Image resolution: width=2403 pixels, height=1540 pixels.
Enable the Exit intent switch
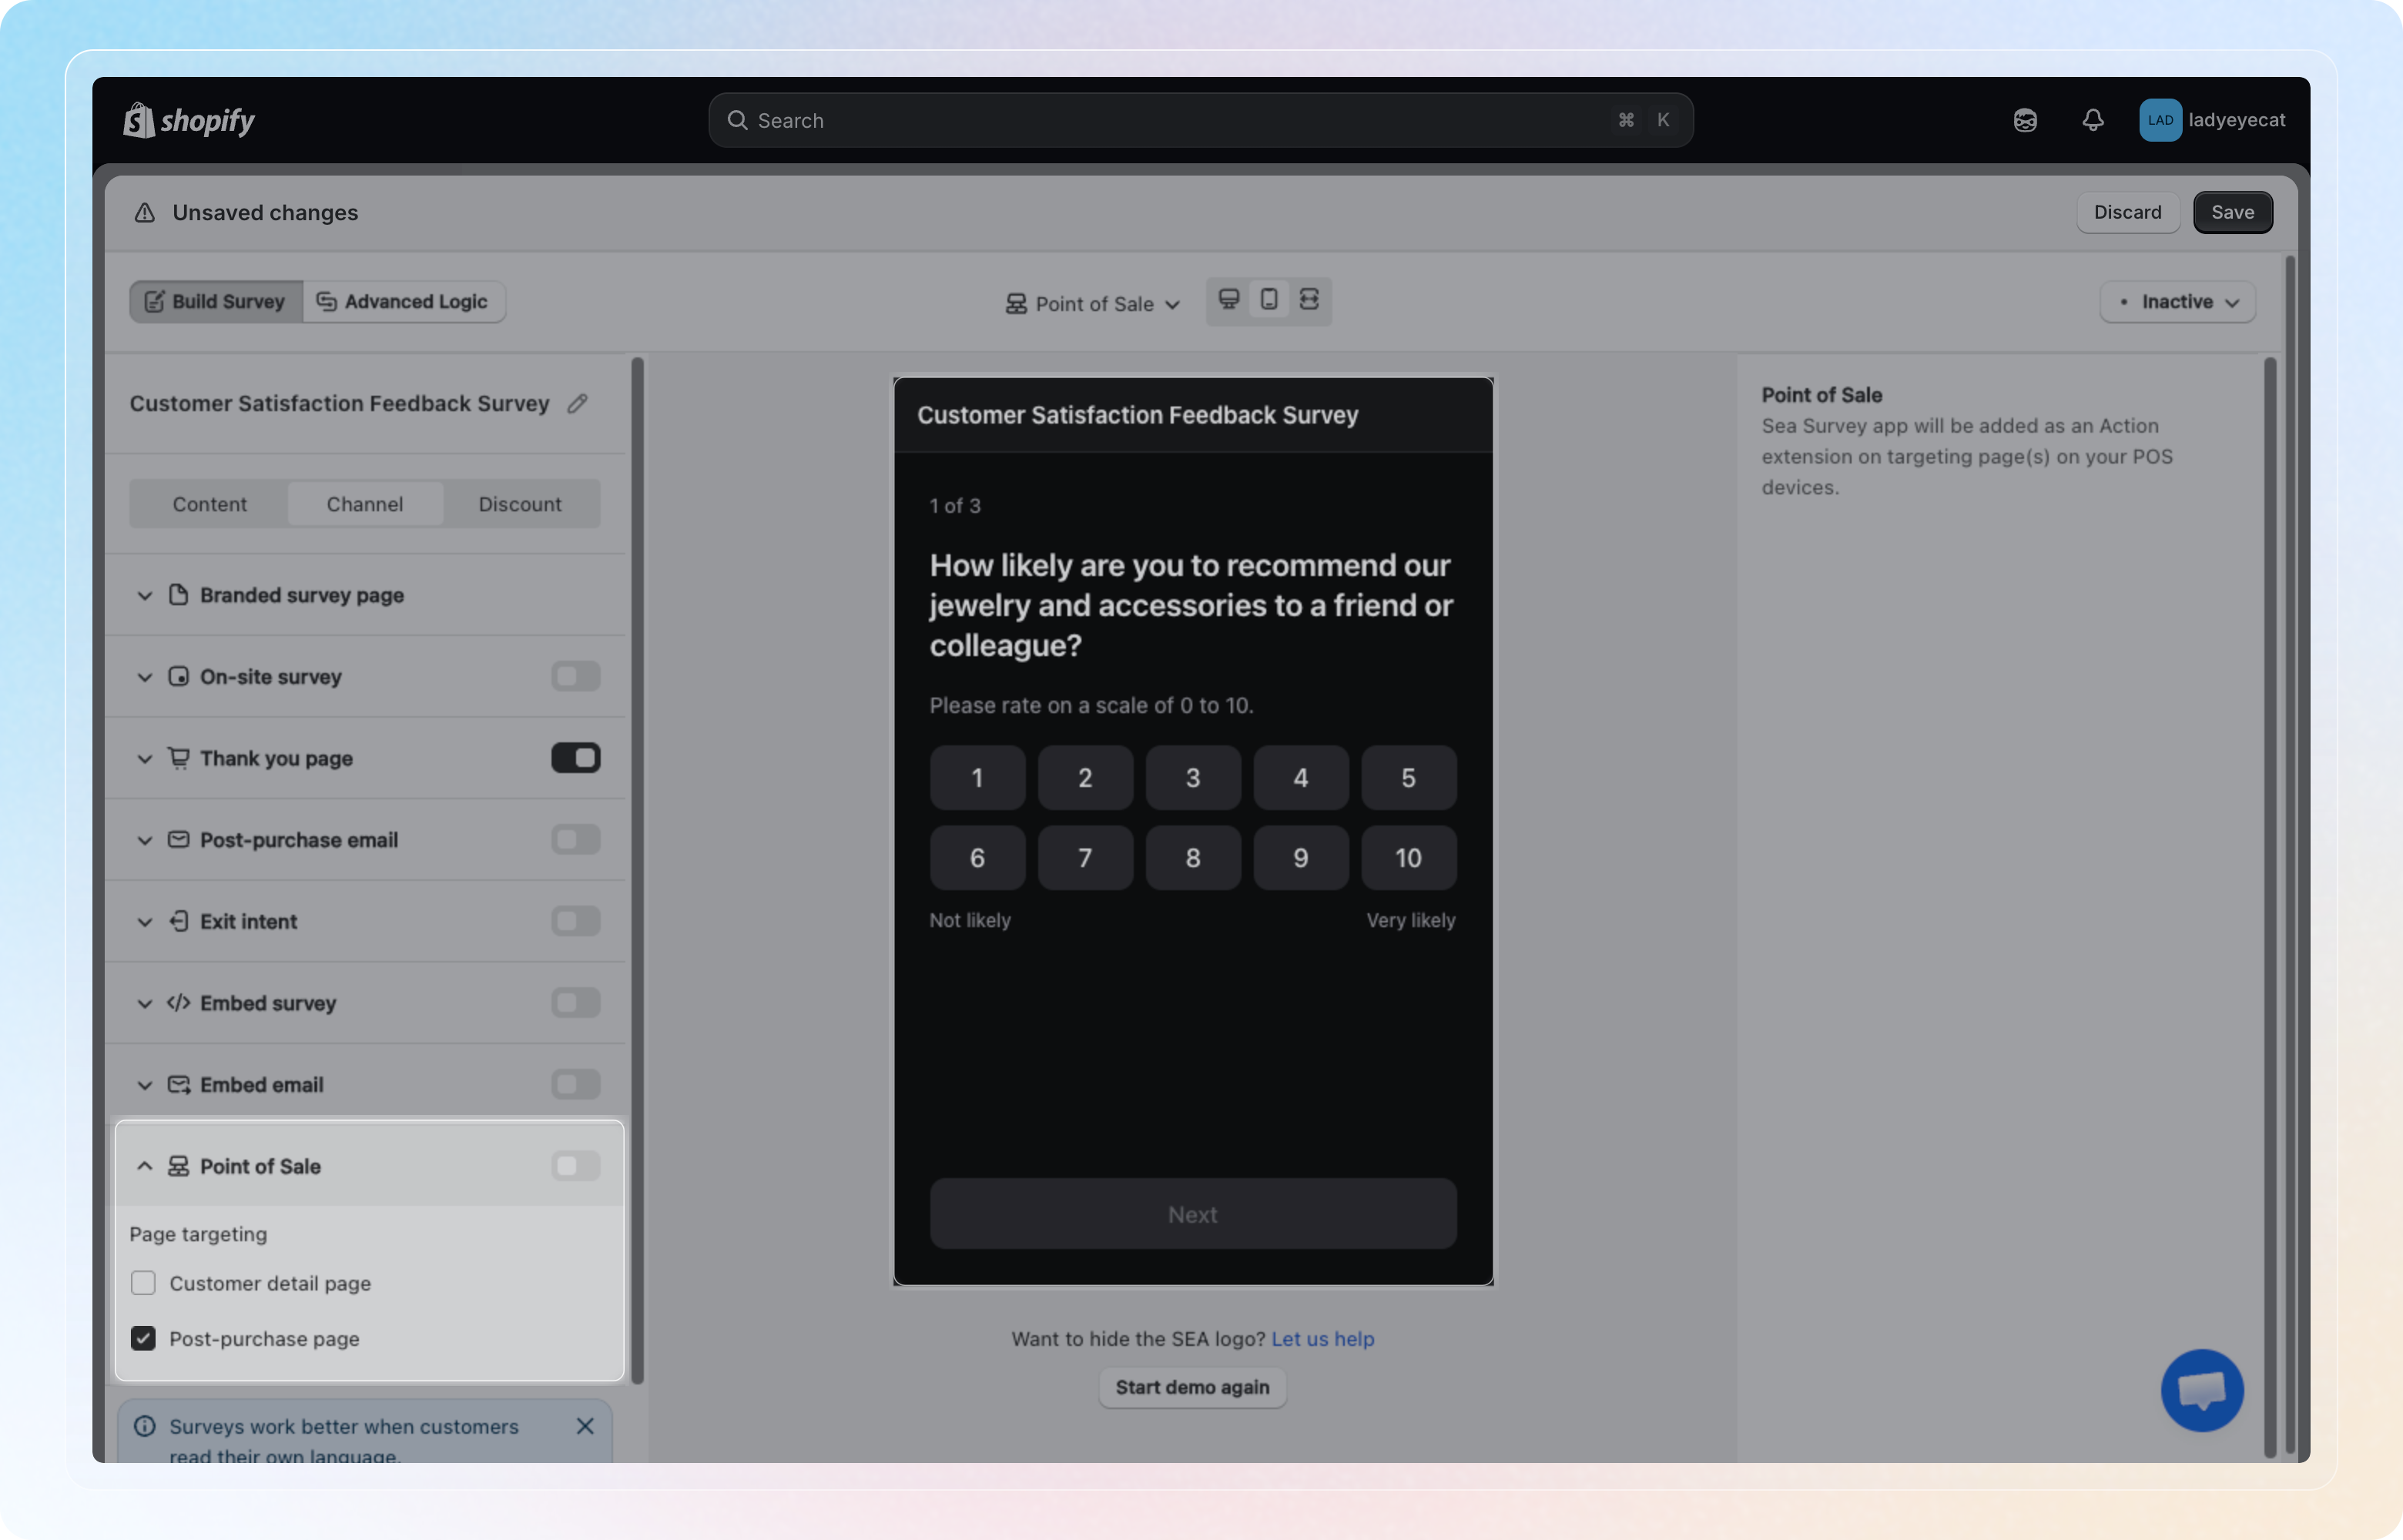pyautogui.click(x=576, y=921)
